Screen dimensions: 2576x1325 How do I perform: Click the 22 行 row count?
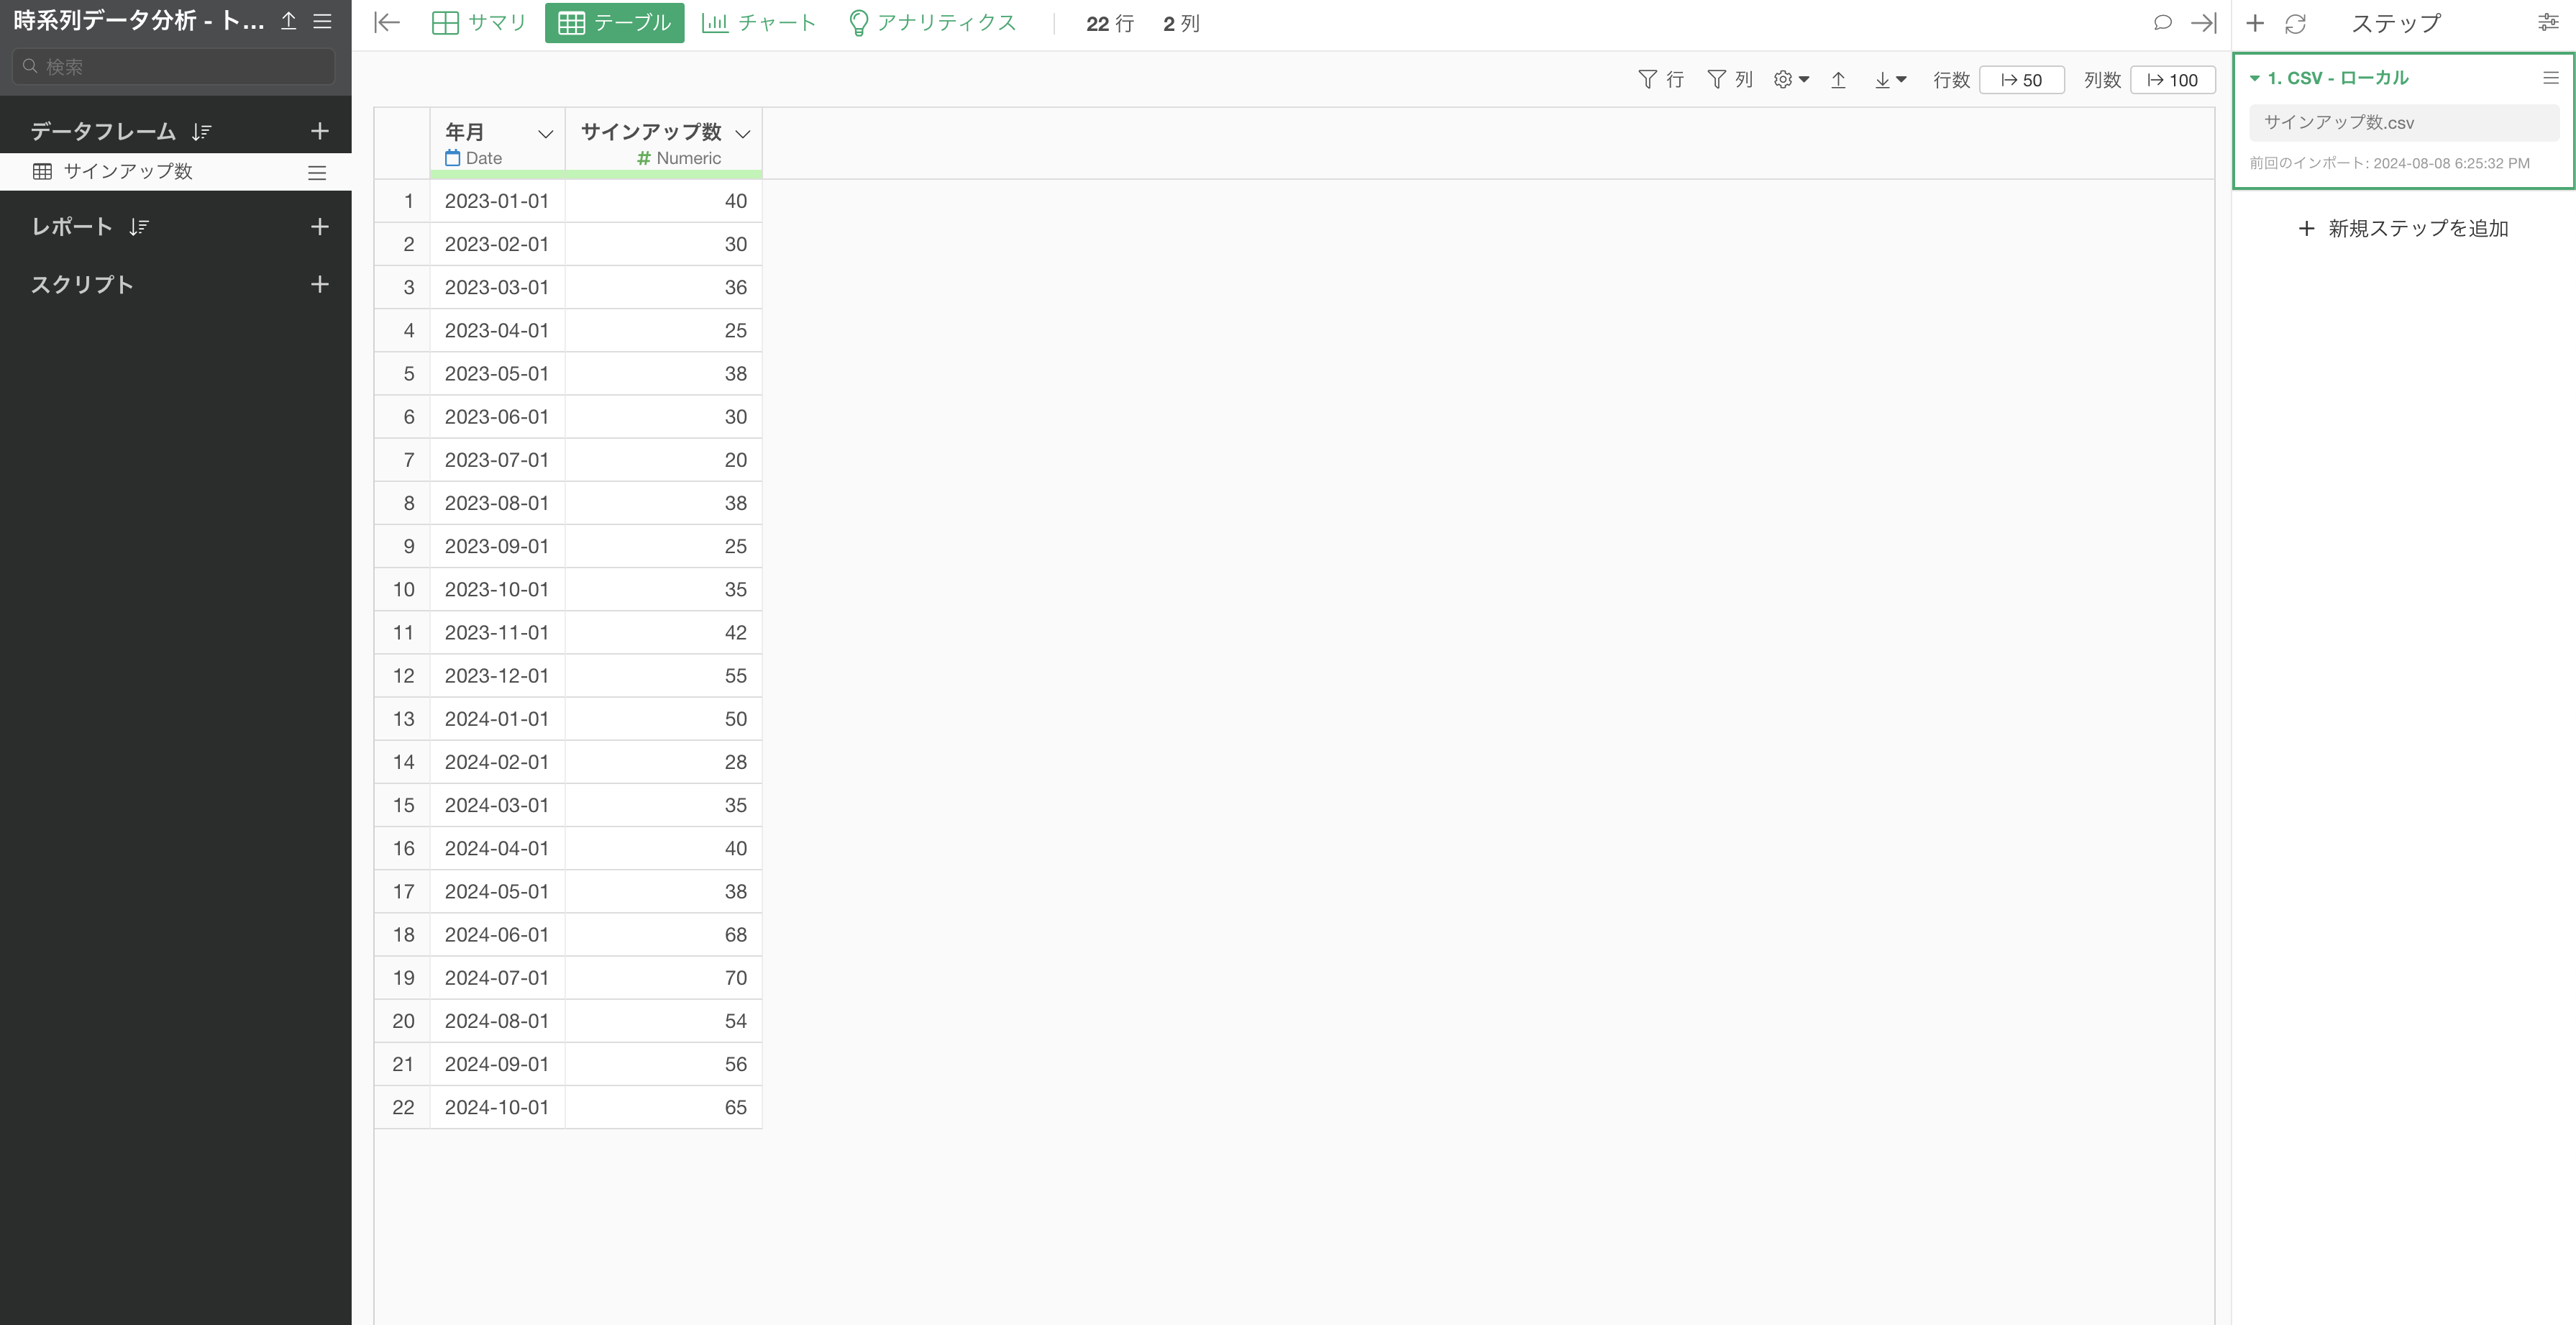[1109, 24]
